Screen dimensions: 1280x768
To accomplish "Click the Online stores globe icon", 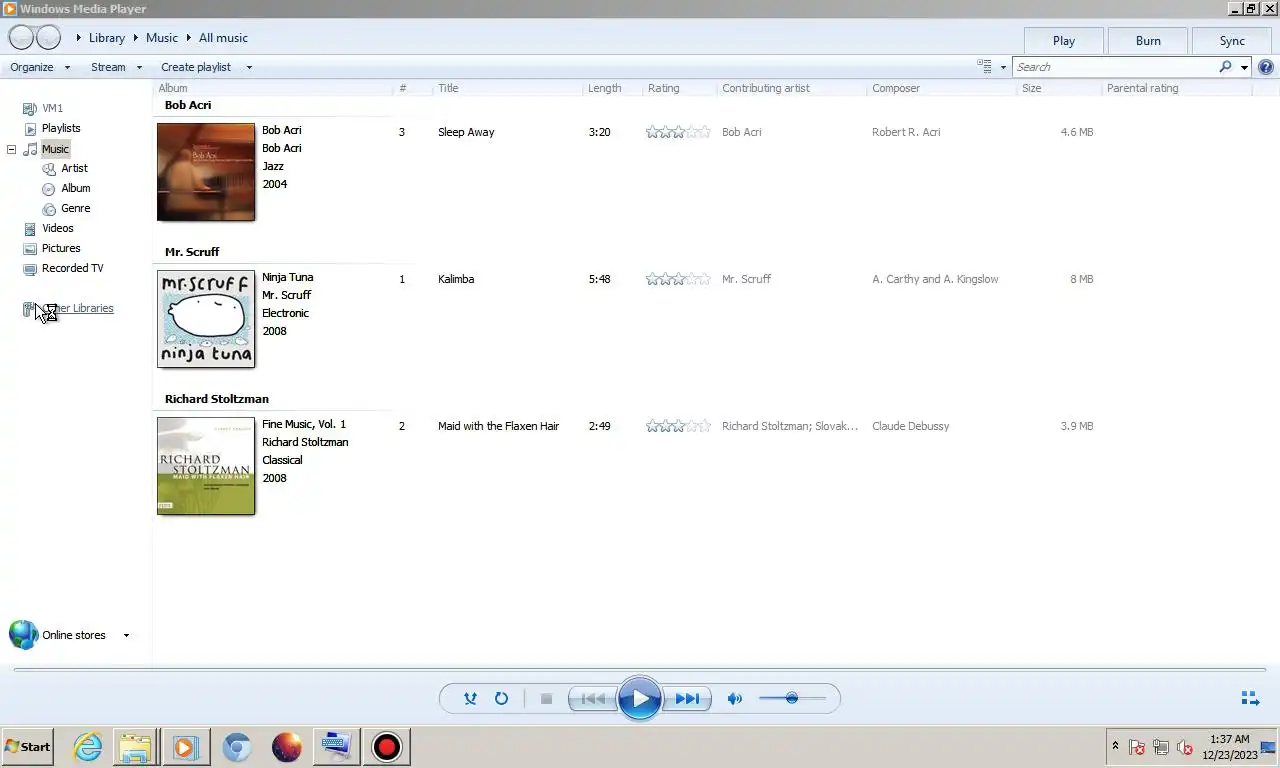I will point(23,635).
